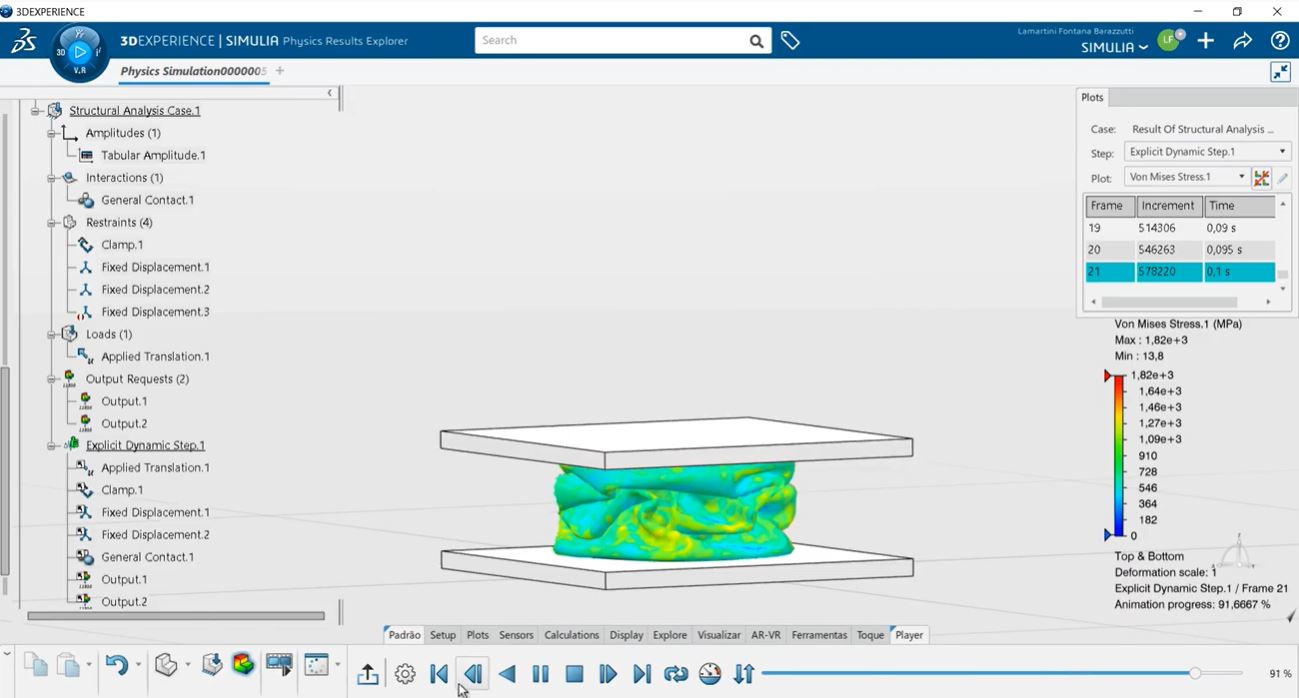Add a new tab with plus button
The image size is (1299, 698).
[x=280, y=71]
